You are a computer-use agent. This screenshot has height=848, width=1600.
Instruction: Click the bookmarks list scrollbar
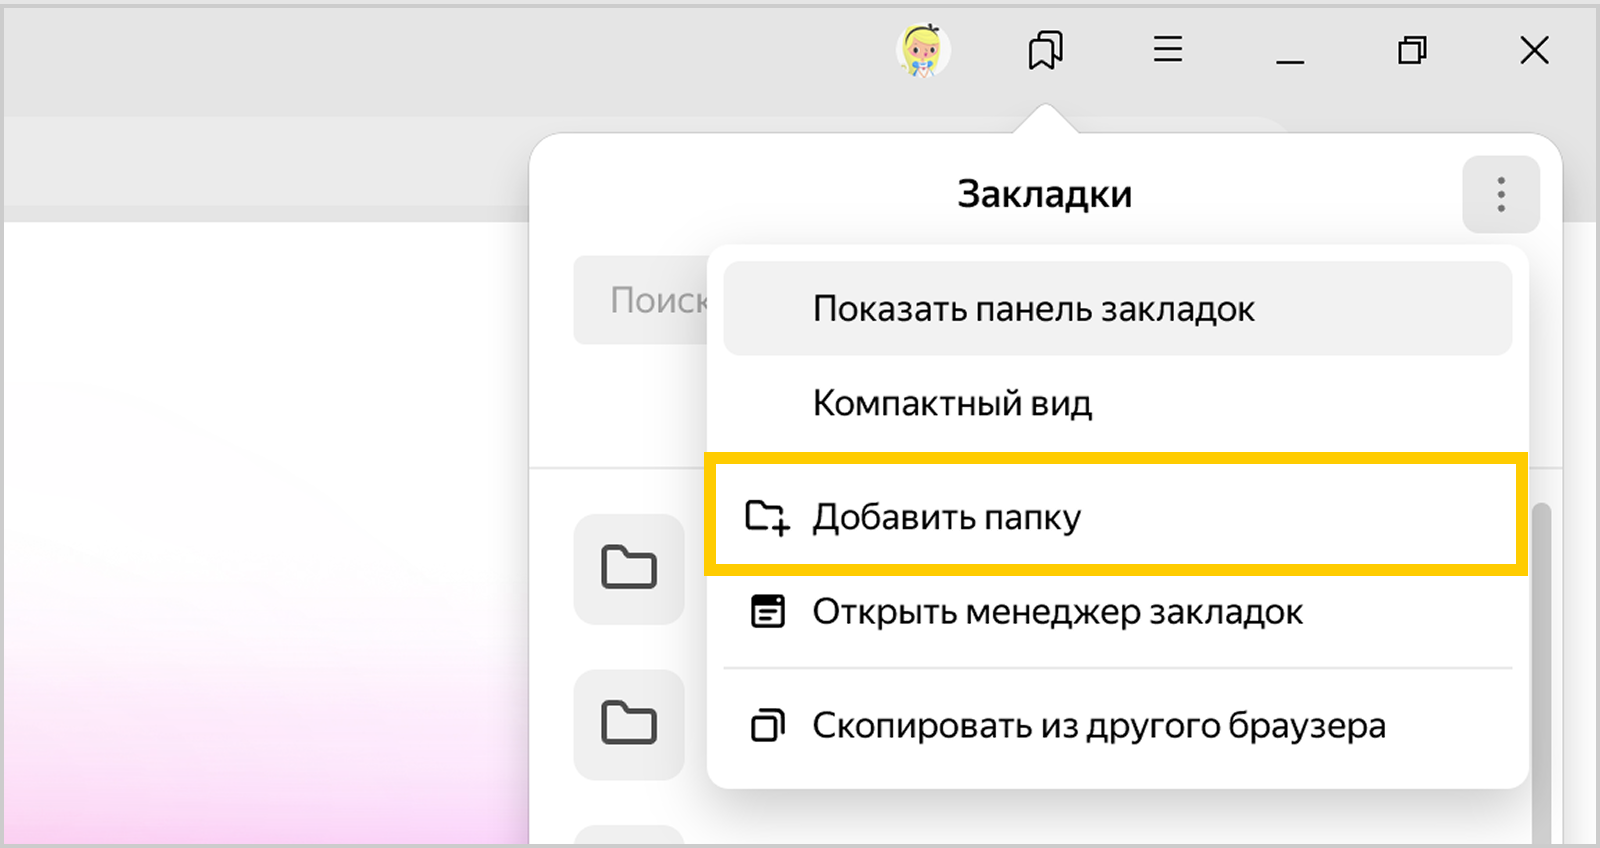point(1541,670)
